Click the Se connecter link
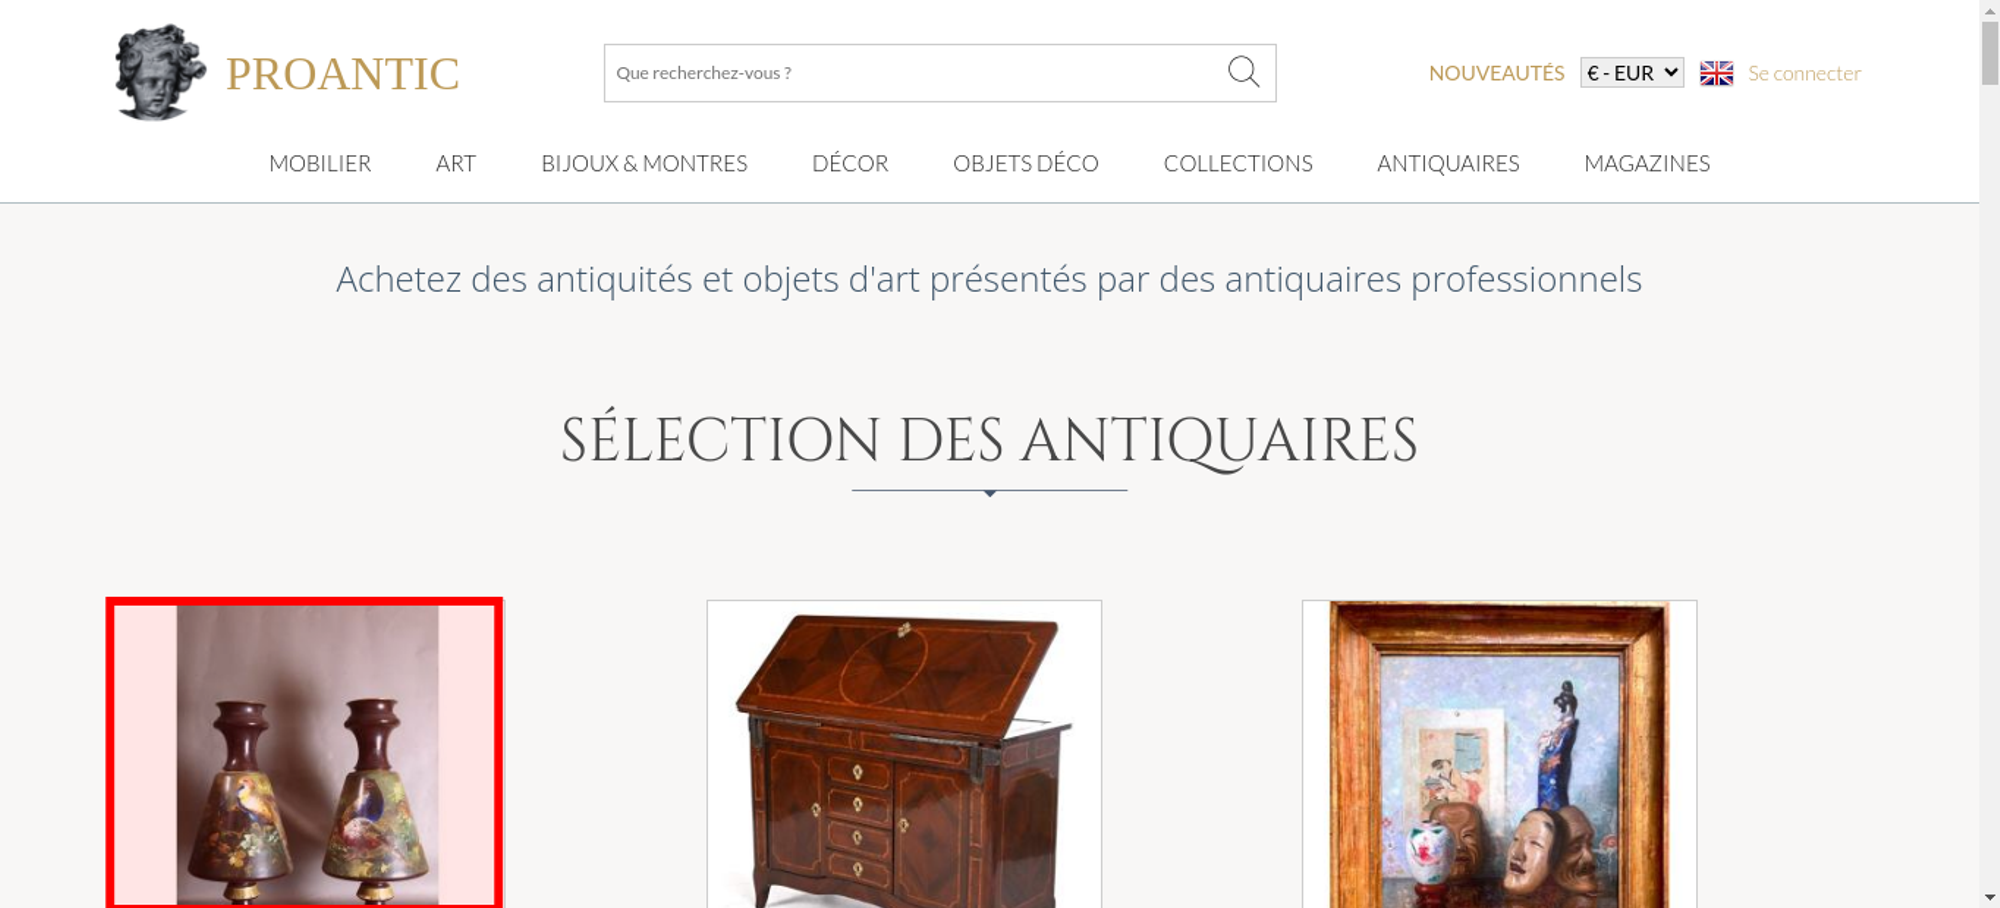Viewport: 2000px width, 908px height. click(x=1804, y=73)
